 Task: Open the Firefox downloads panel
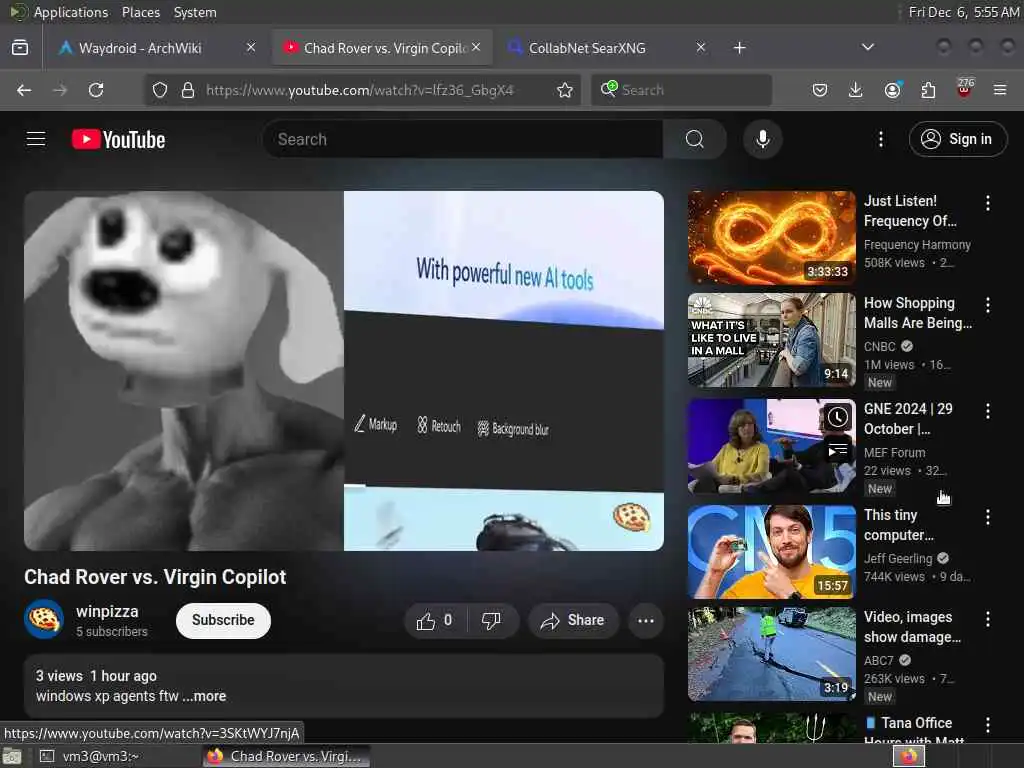pyautogui.click(x=856, y=90)
